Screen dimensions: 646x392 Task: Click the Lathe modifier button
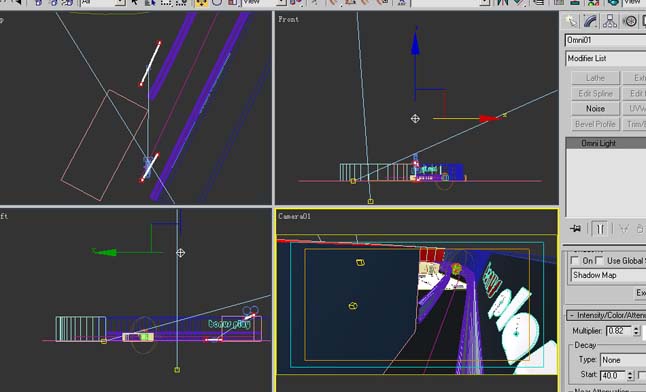595,78
